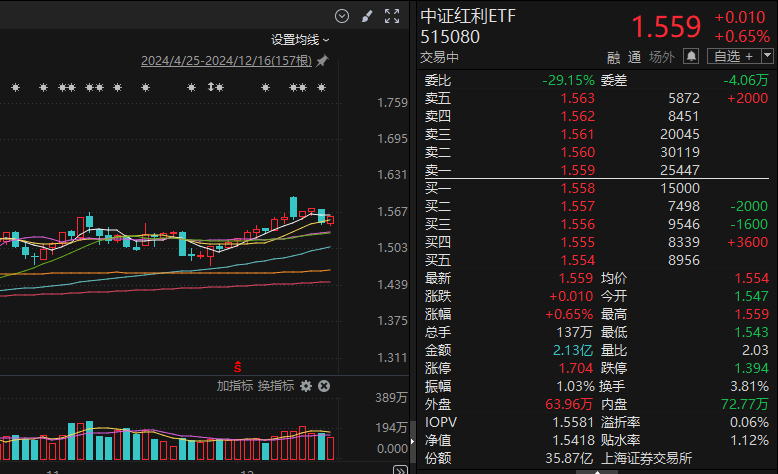The width and height of the screenshot is (778, 474).
Task: Expand the 设置均线 moving average dropdown
Action: (300, 40)
